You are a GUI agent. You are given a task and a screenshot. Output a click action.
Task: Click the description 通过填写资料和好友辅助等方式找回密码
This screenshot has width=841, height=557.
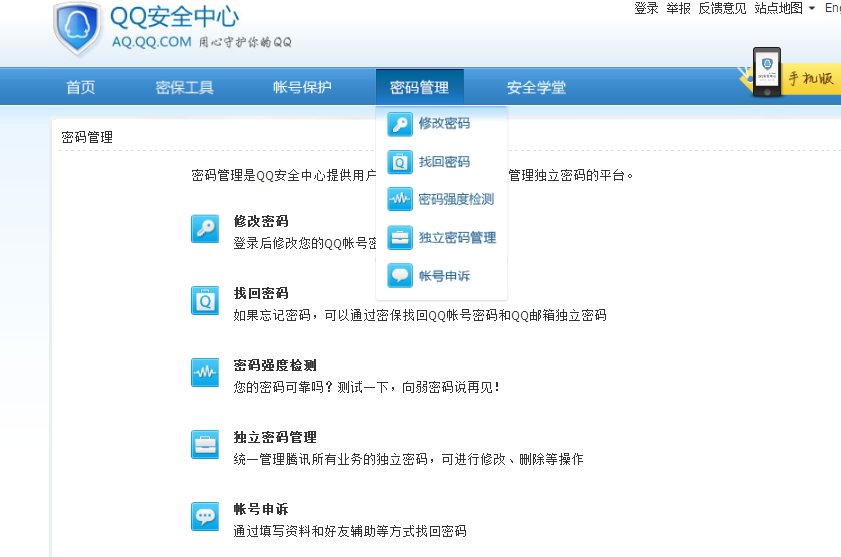(x=350, y=531)
